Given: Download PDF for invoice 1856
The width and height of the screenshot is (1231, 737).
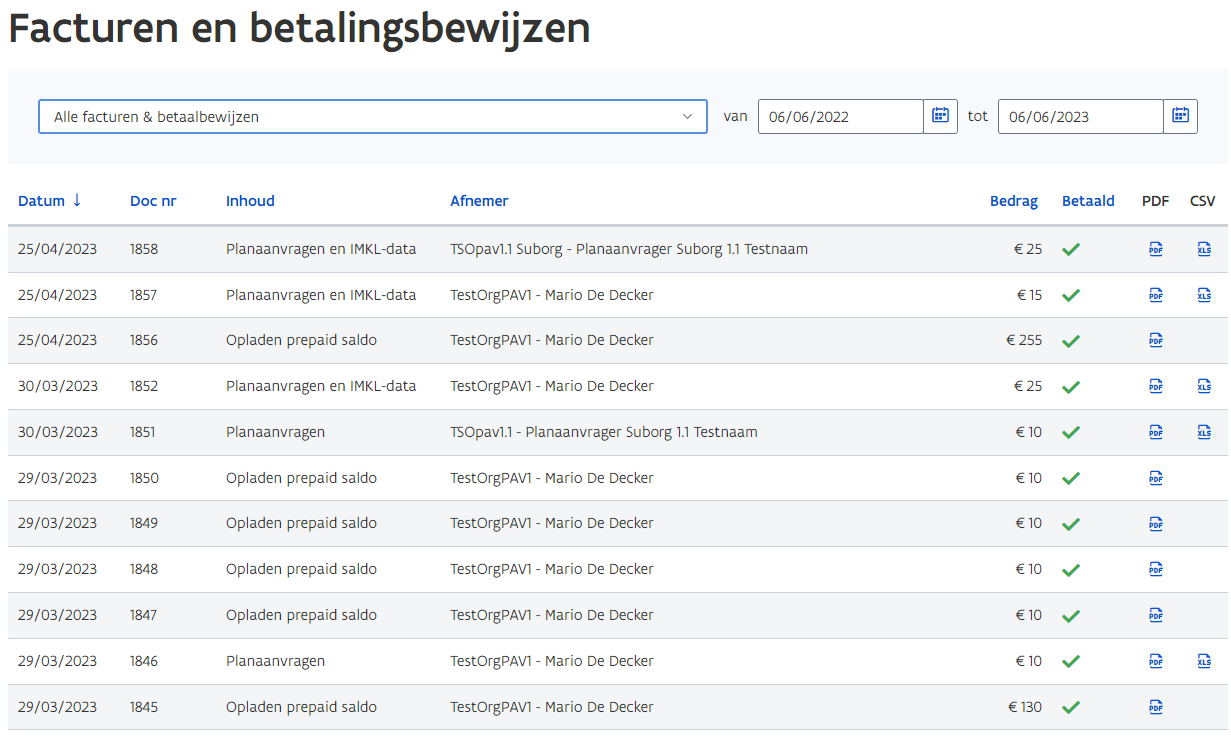Looking at the screenshot, I should pos(1156,340).
